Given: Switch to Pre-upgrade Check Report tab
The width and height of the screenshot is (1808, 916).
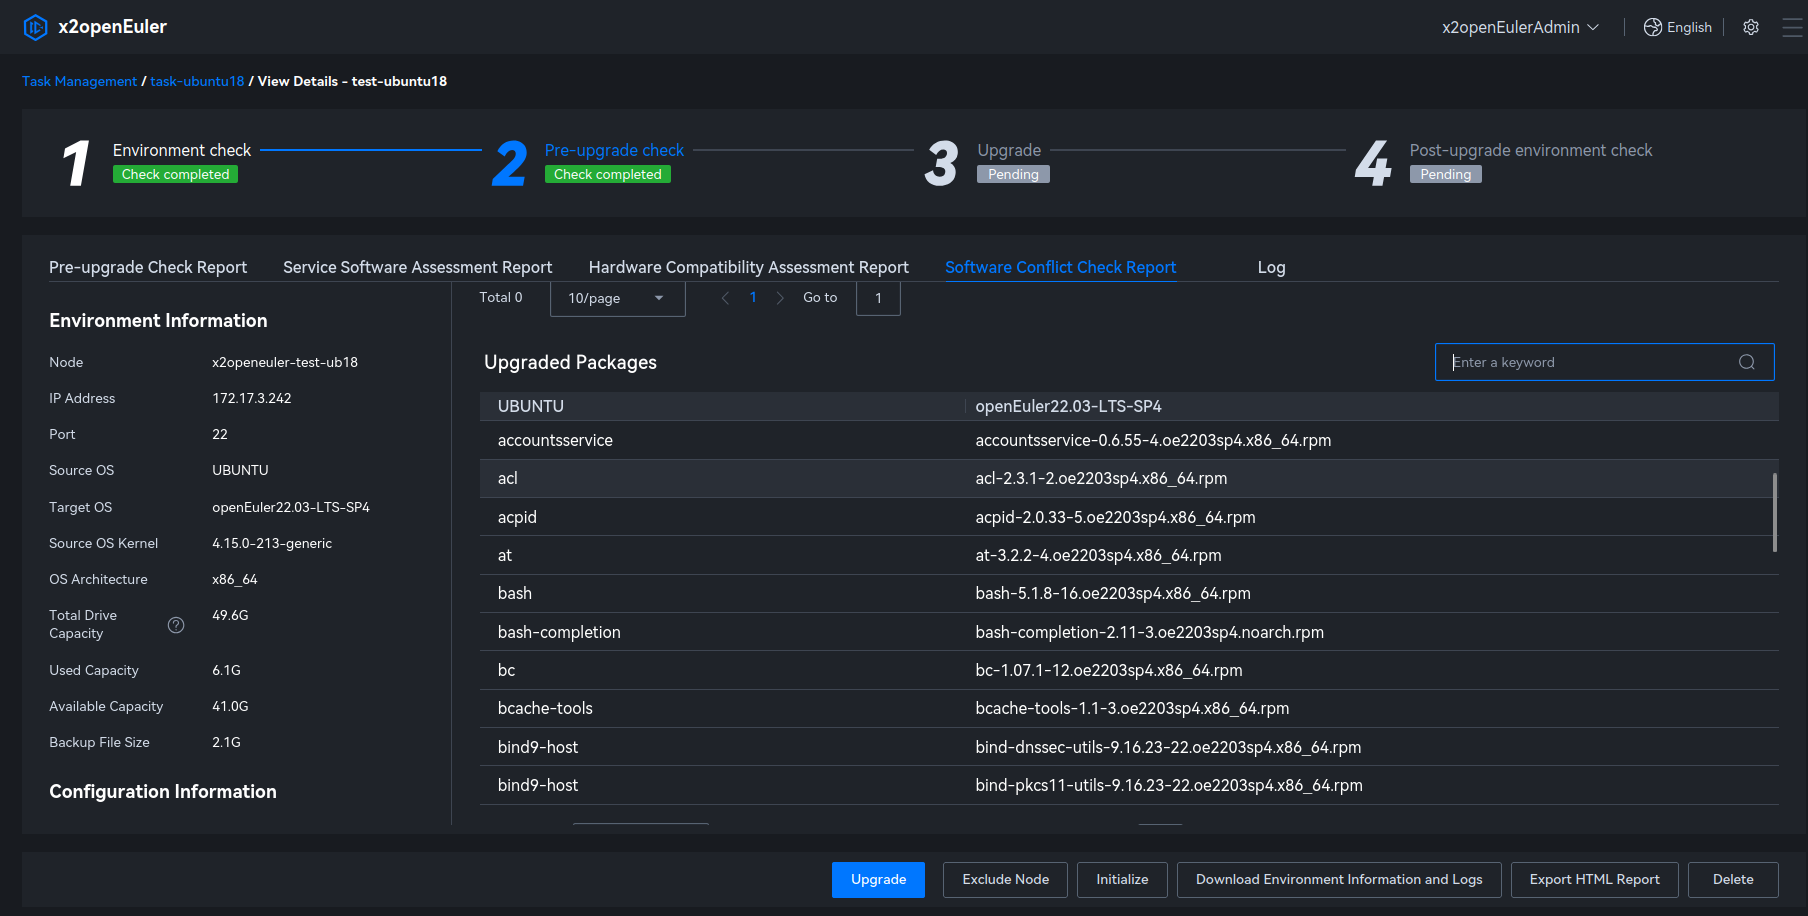Looking at the screenshot, I should [148, 267].
